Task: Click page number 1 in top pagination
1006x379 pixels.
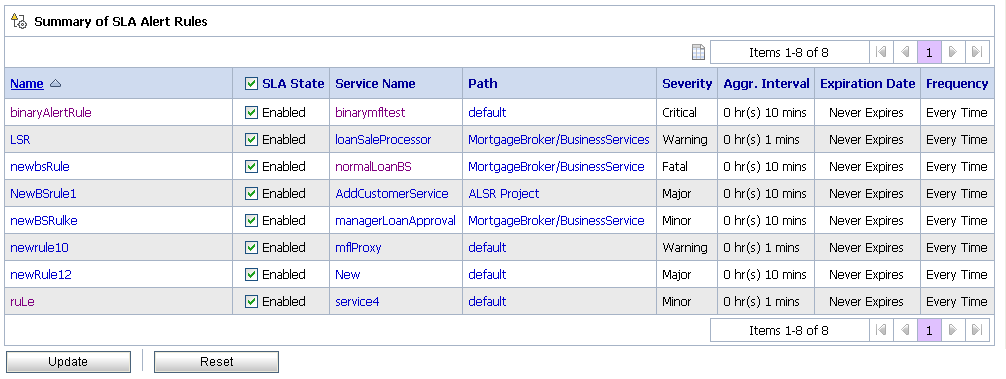Action: coord(929,52)
